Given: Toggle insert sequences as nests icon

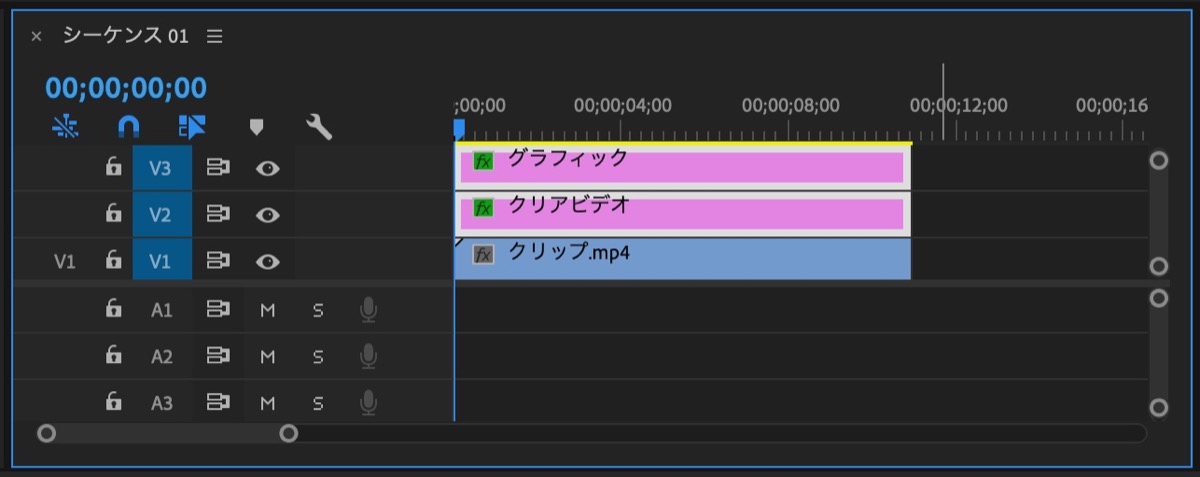Looking at the screenshot, I should [x=65, y=126].
